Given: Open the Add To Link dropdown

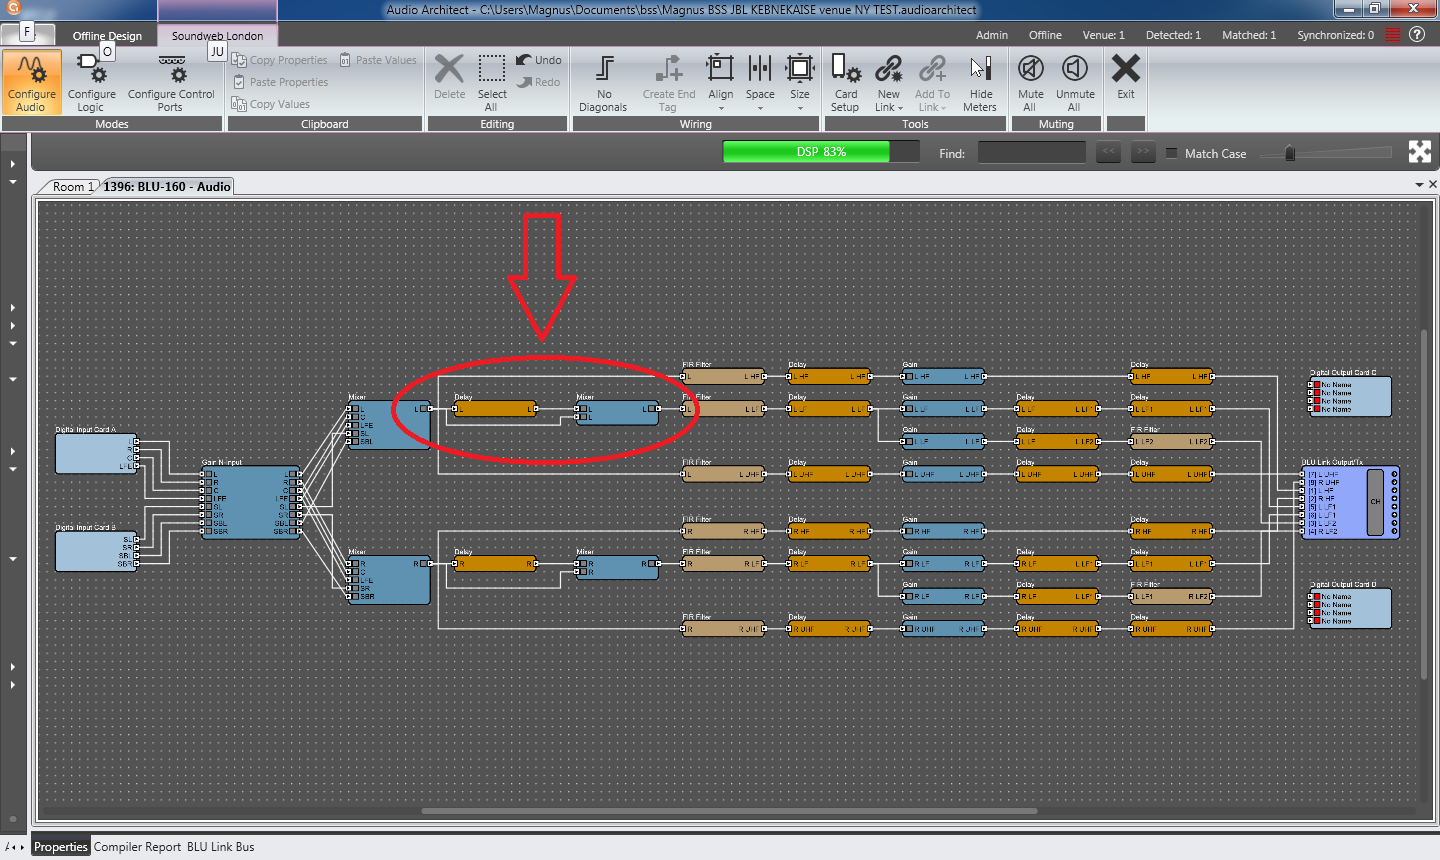Looking at the screenshot, I should coord(932,82).
